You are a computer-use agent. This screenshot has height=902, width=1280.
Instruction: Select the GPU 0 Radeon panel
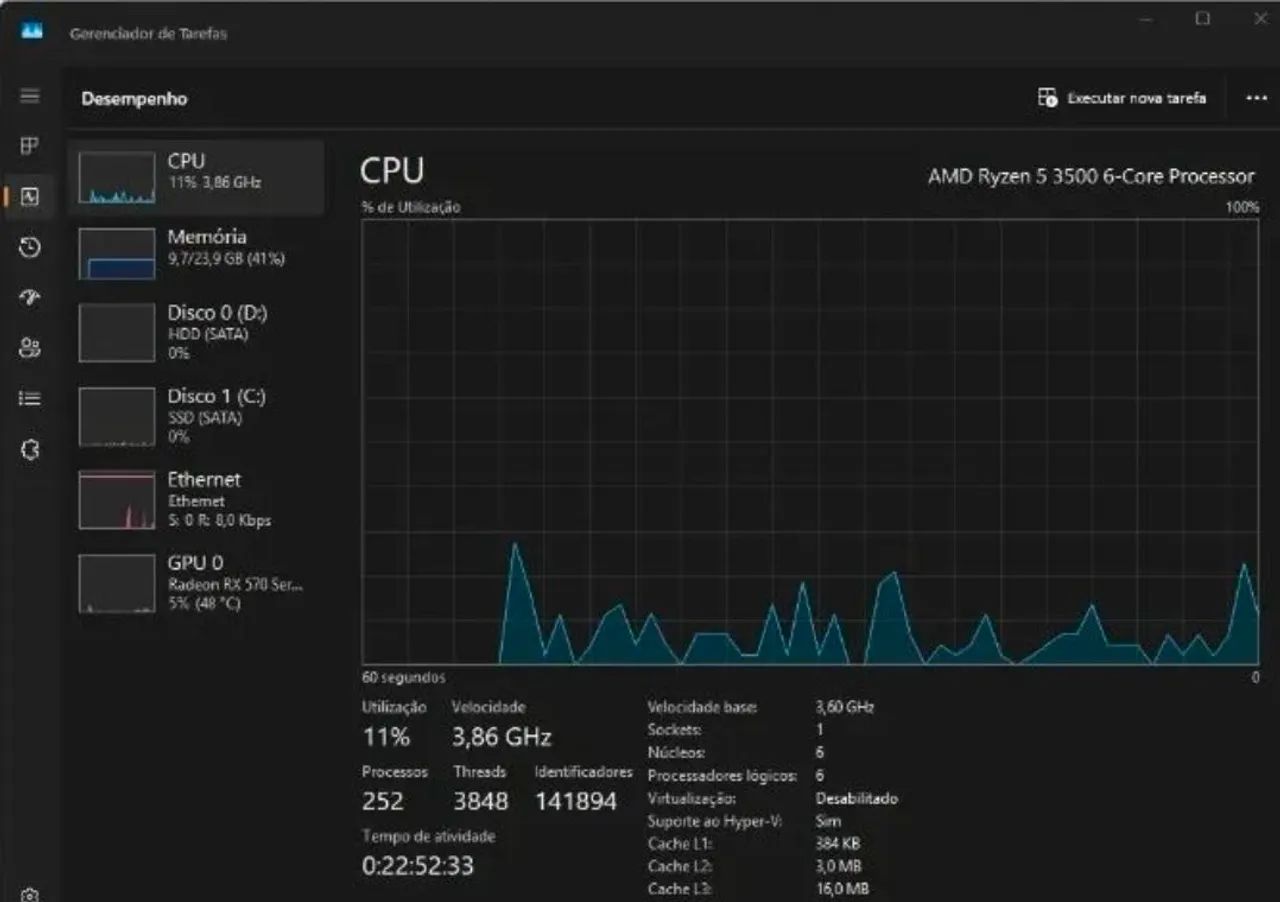195,582
